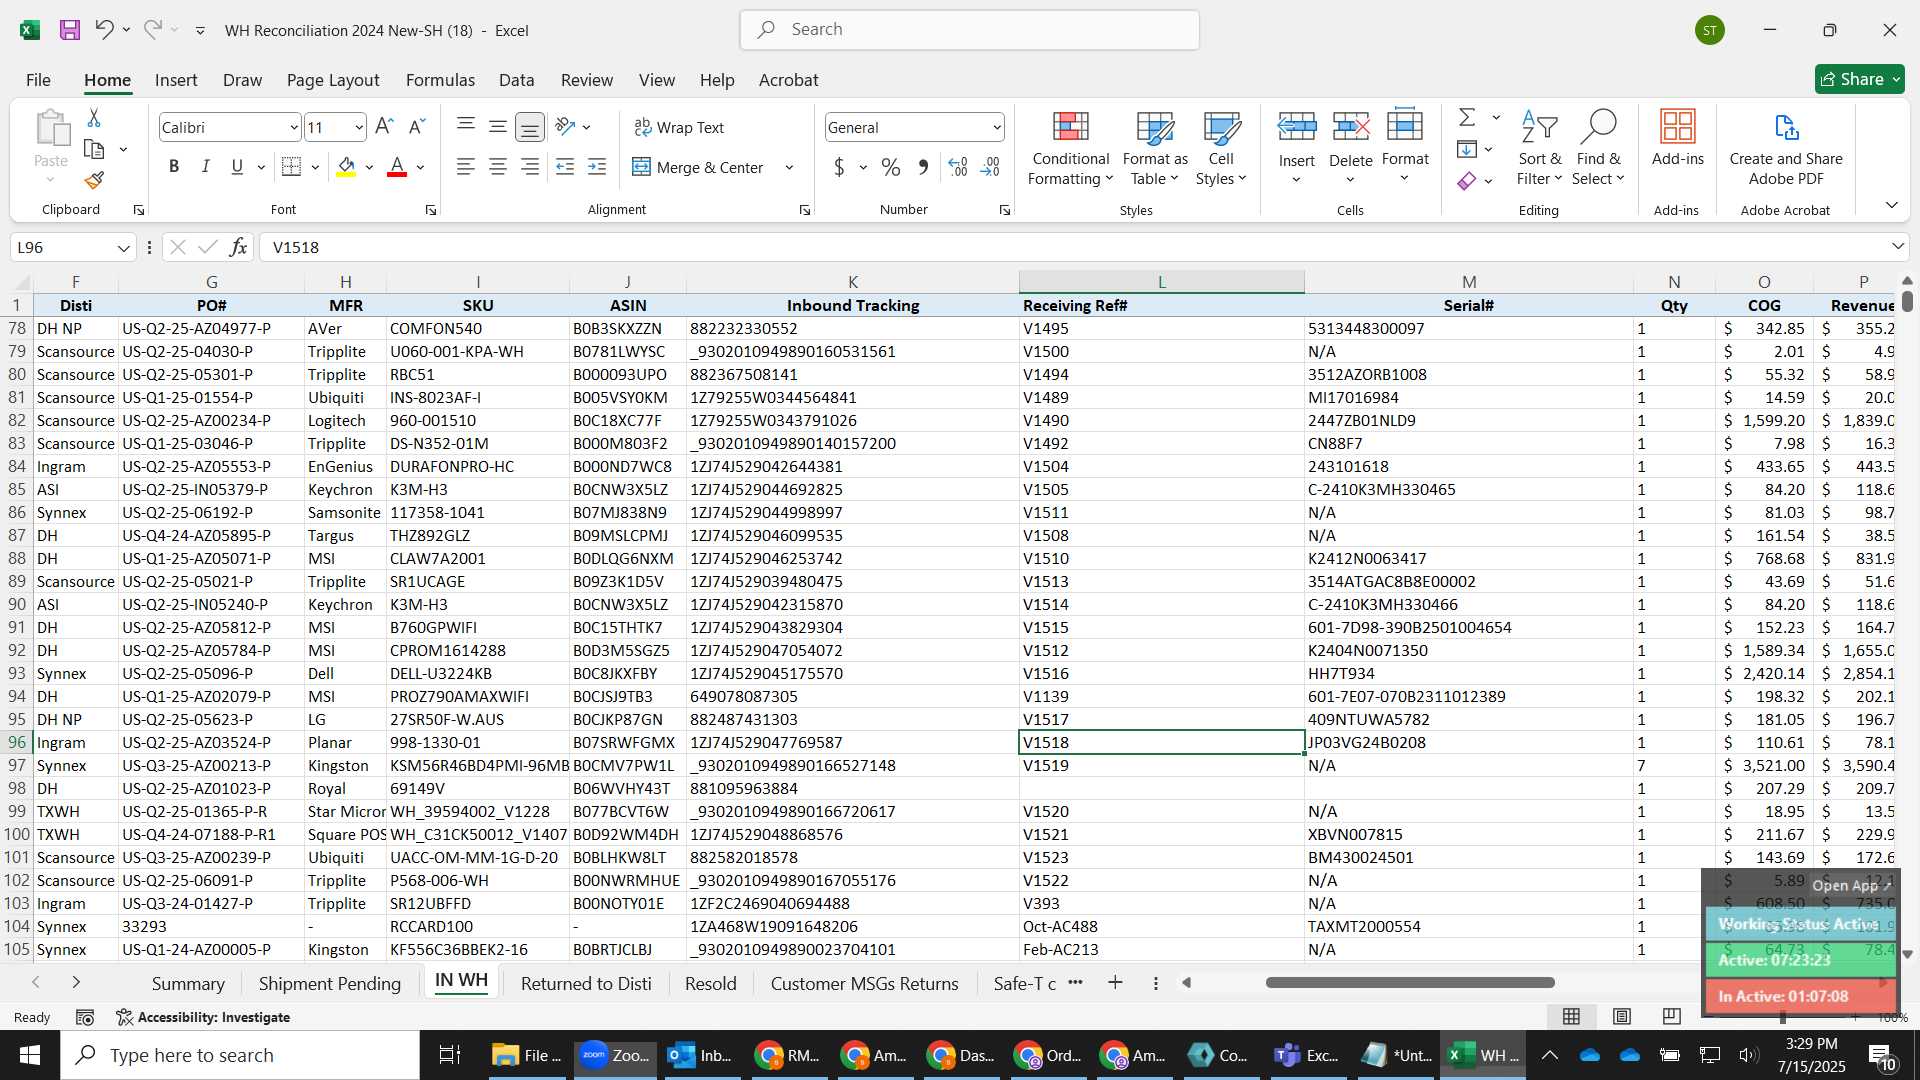The width and height of the screenshot is (1920, 1080).
Task: Add a new sheet with plus button
Action: 1115,983
